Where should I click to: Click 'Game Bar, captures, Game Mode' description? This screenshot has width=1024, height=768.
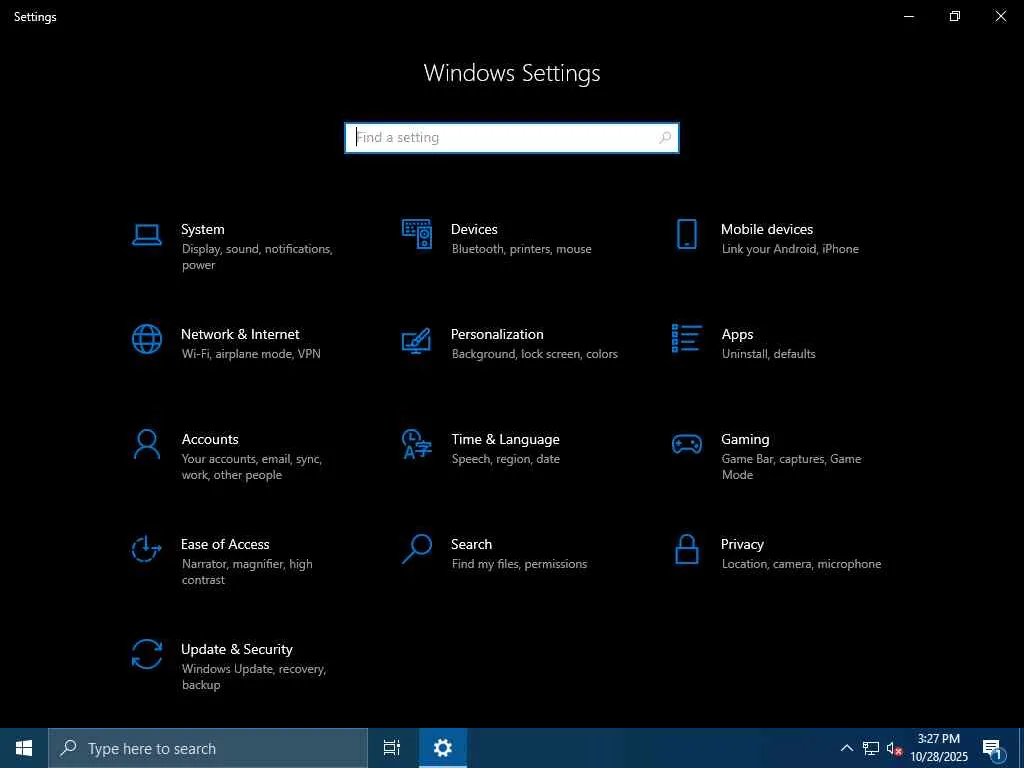click(792, 467)
